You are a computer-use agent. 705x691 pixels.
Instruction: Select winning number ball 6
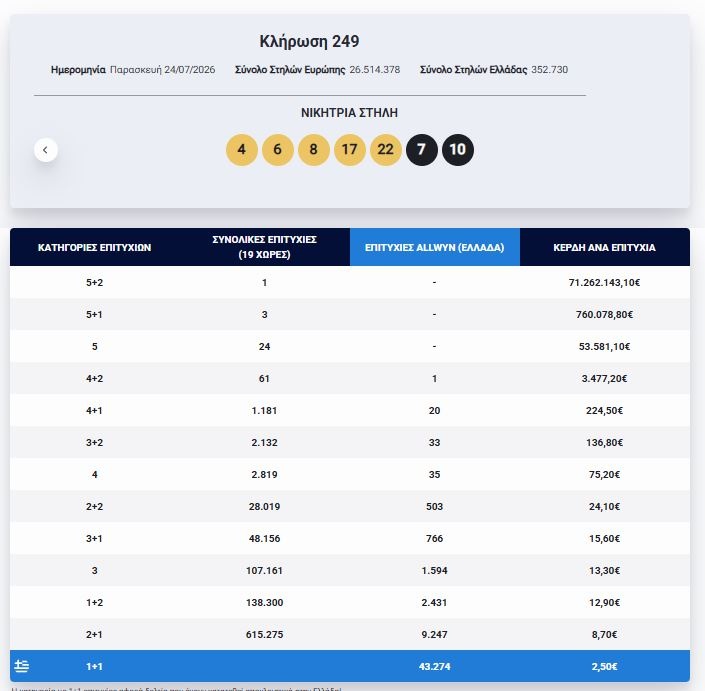(277, 150)
